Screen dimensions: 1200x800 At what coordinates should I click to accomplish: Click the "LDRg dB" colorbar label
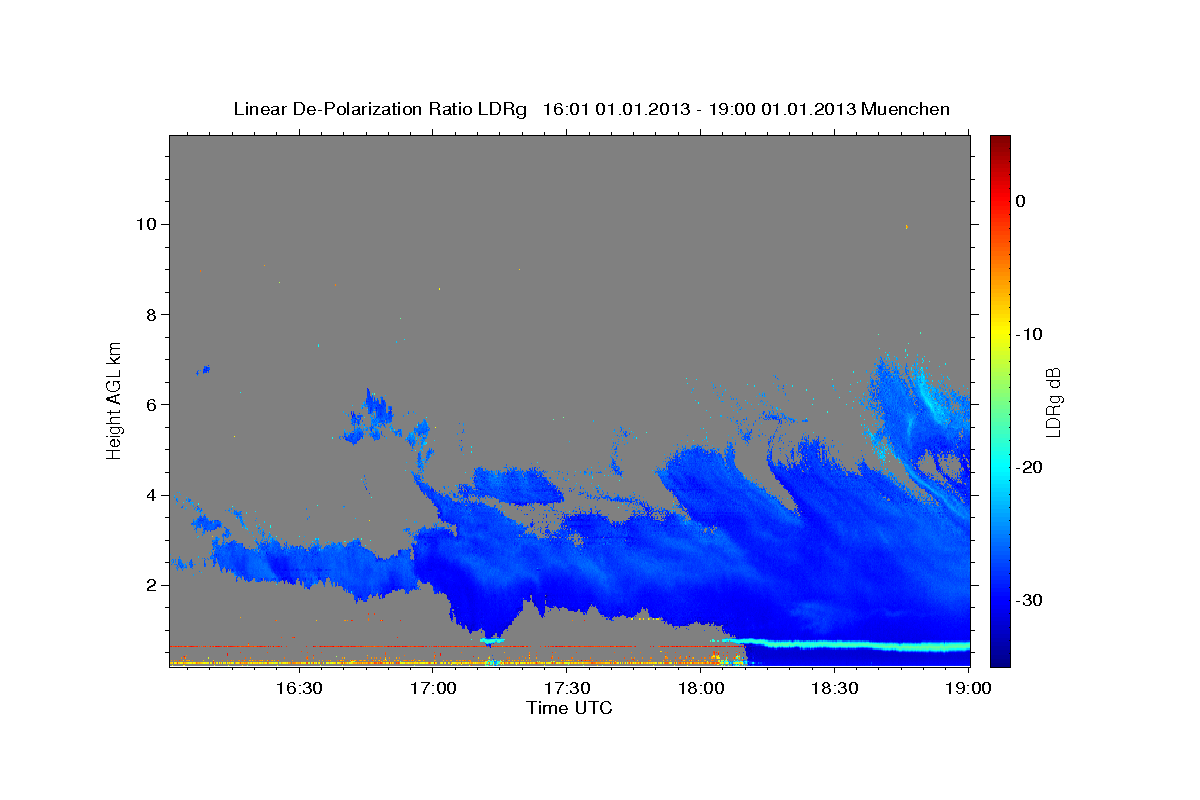pos(1053,400)
